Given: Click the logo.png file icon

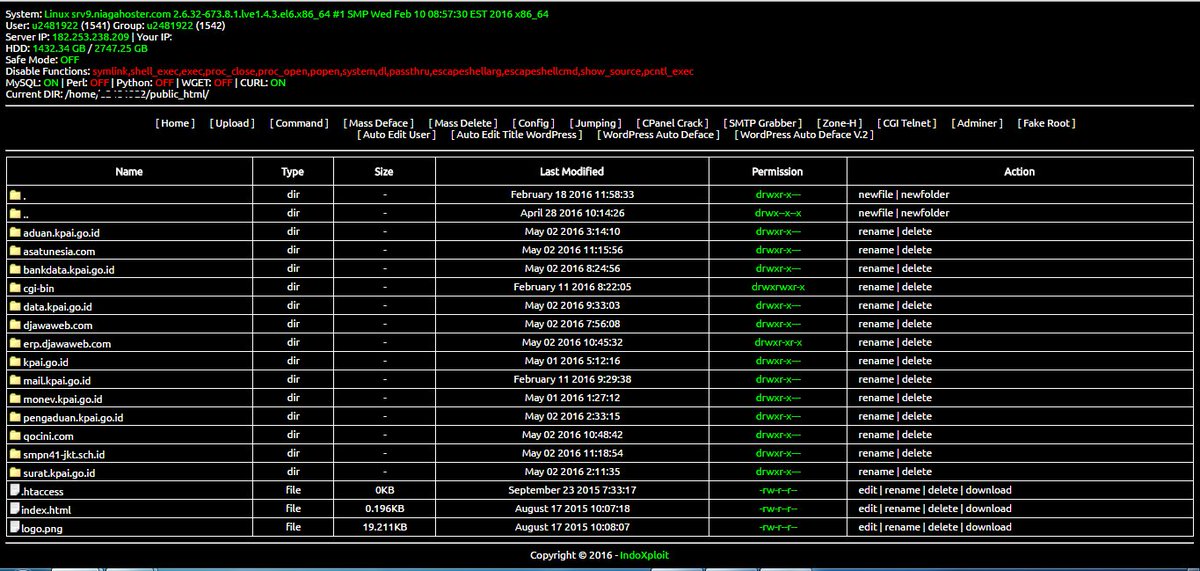Looking at the screenshot, I should [15, 527].
